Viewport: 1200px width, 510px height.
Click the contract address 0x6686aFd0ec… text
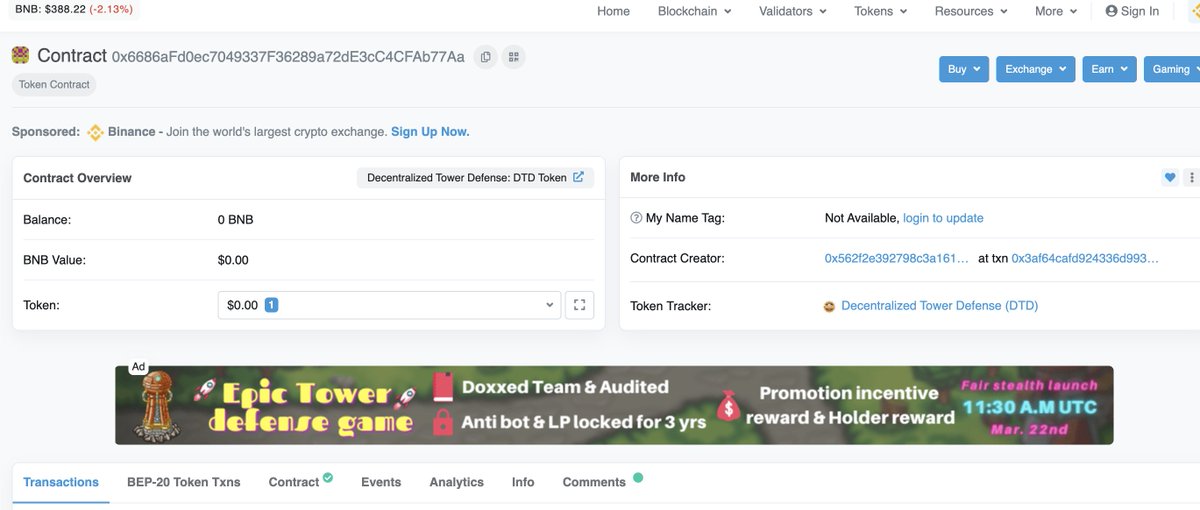pyautogui.click(x=288, y=57)
